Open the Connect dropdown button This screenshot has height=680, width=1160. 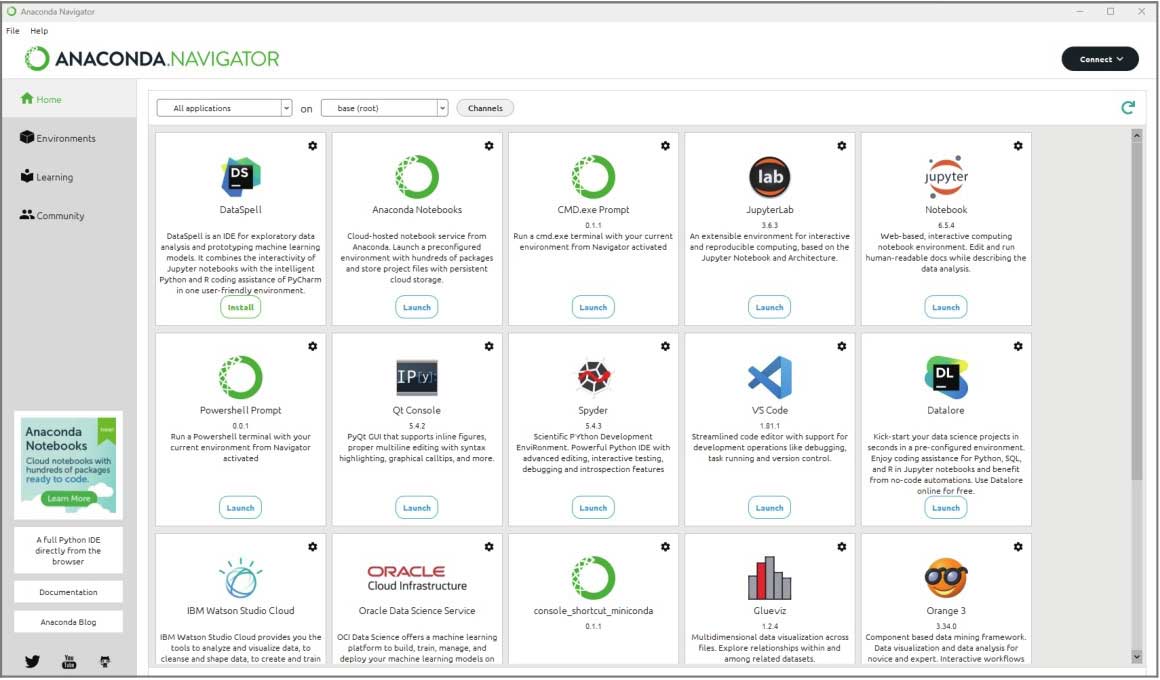pos(1100,59)
